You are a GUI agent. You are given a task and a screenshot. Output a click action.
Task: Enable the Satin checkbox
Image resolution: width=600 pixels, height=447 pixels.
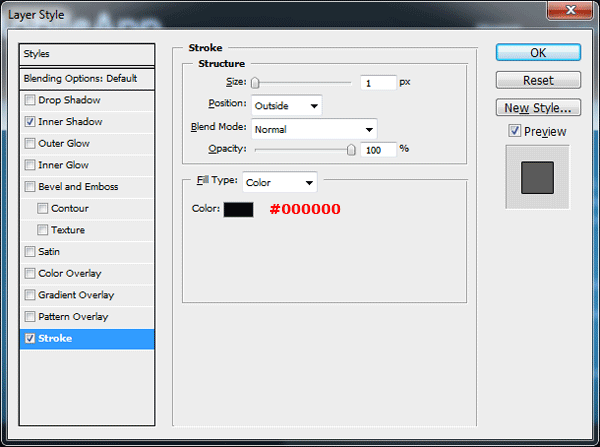coord(30,252)
